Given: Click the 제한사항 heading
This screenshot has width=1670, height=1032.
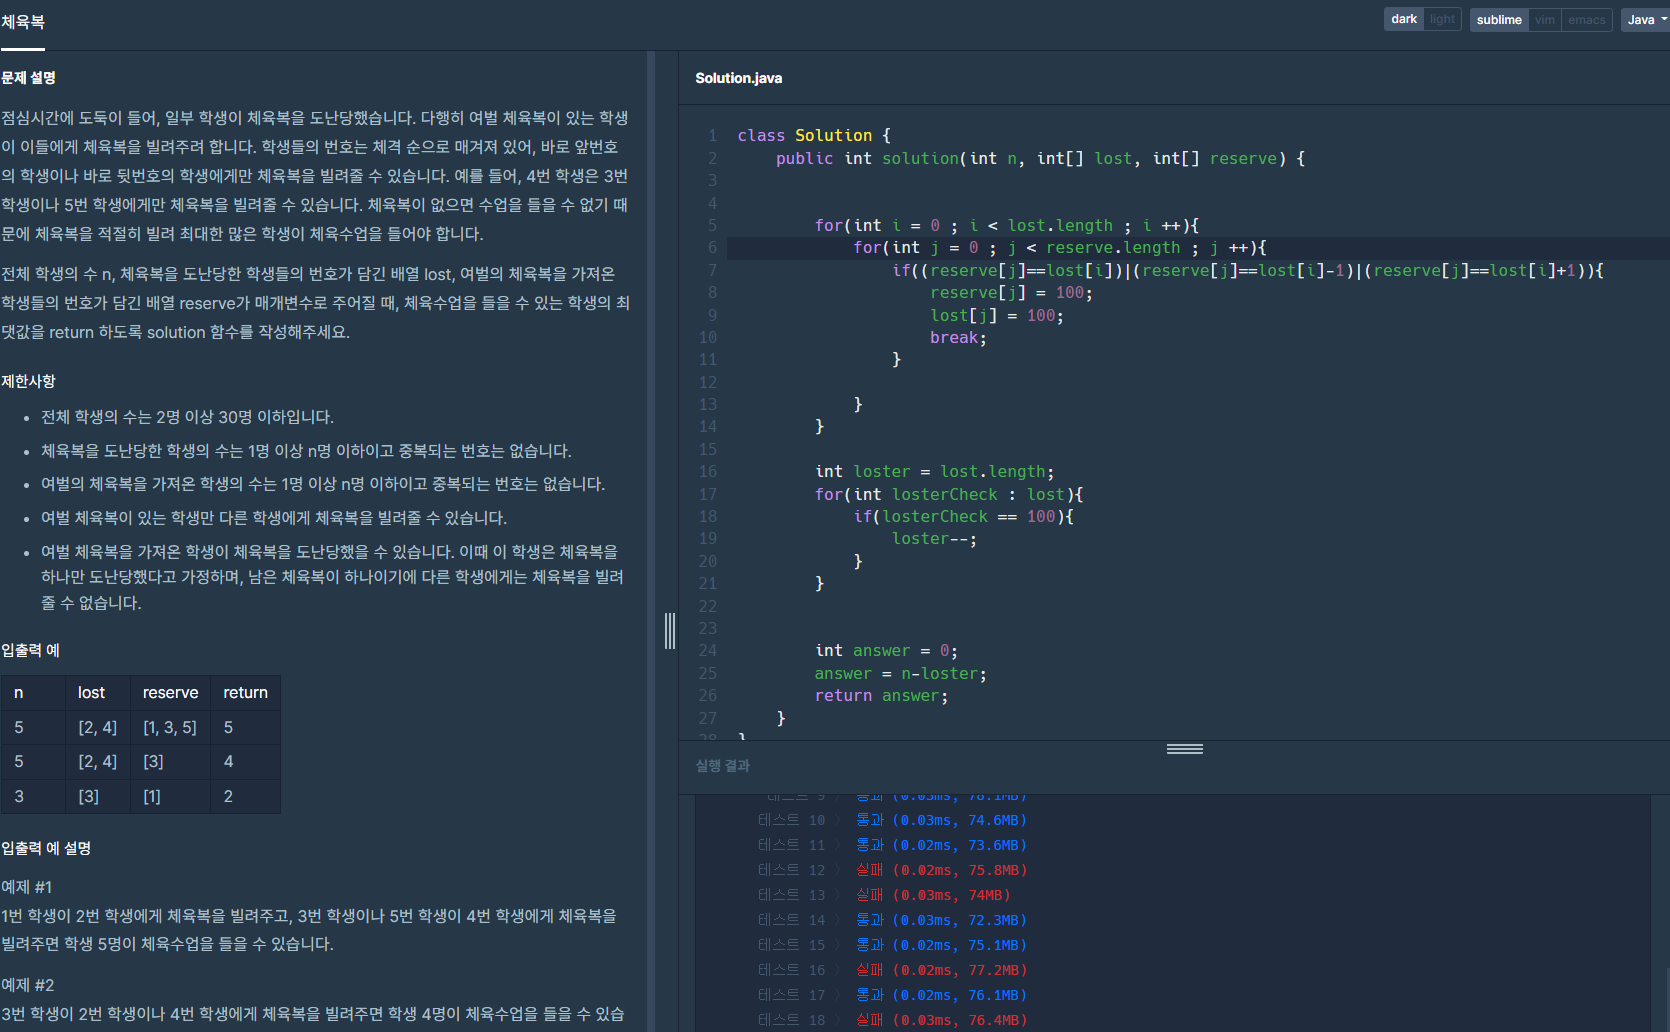Looking at the screenshot, I should click(x=28, y=382).
